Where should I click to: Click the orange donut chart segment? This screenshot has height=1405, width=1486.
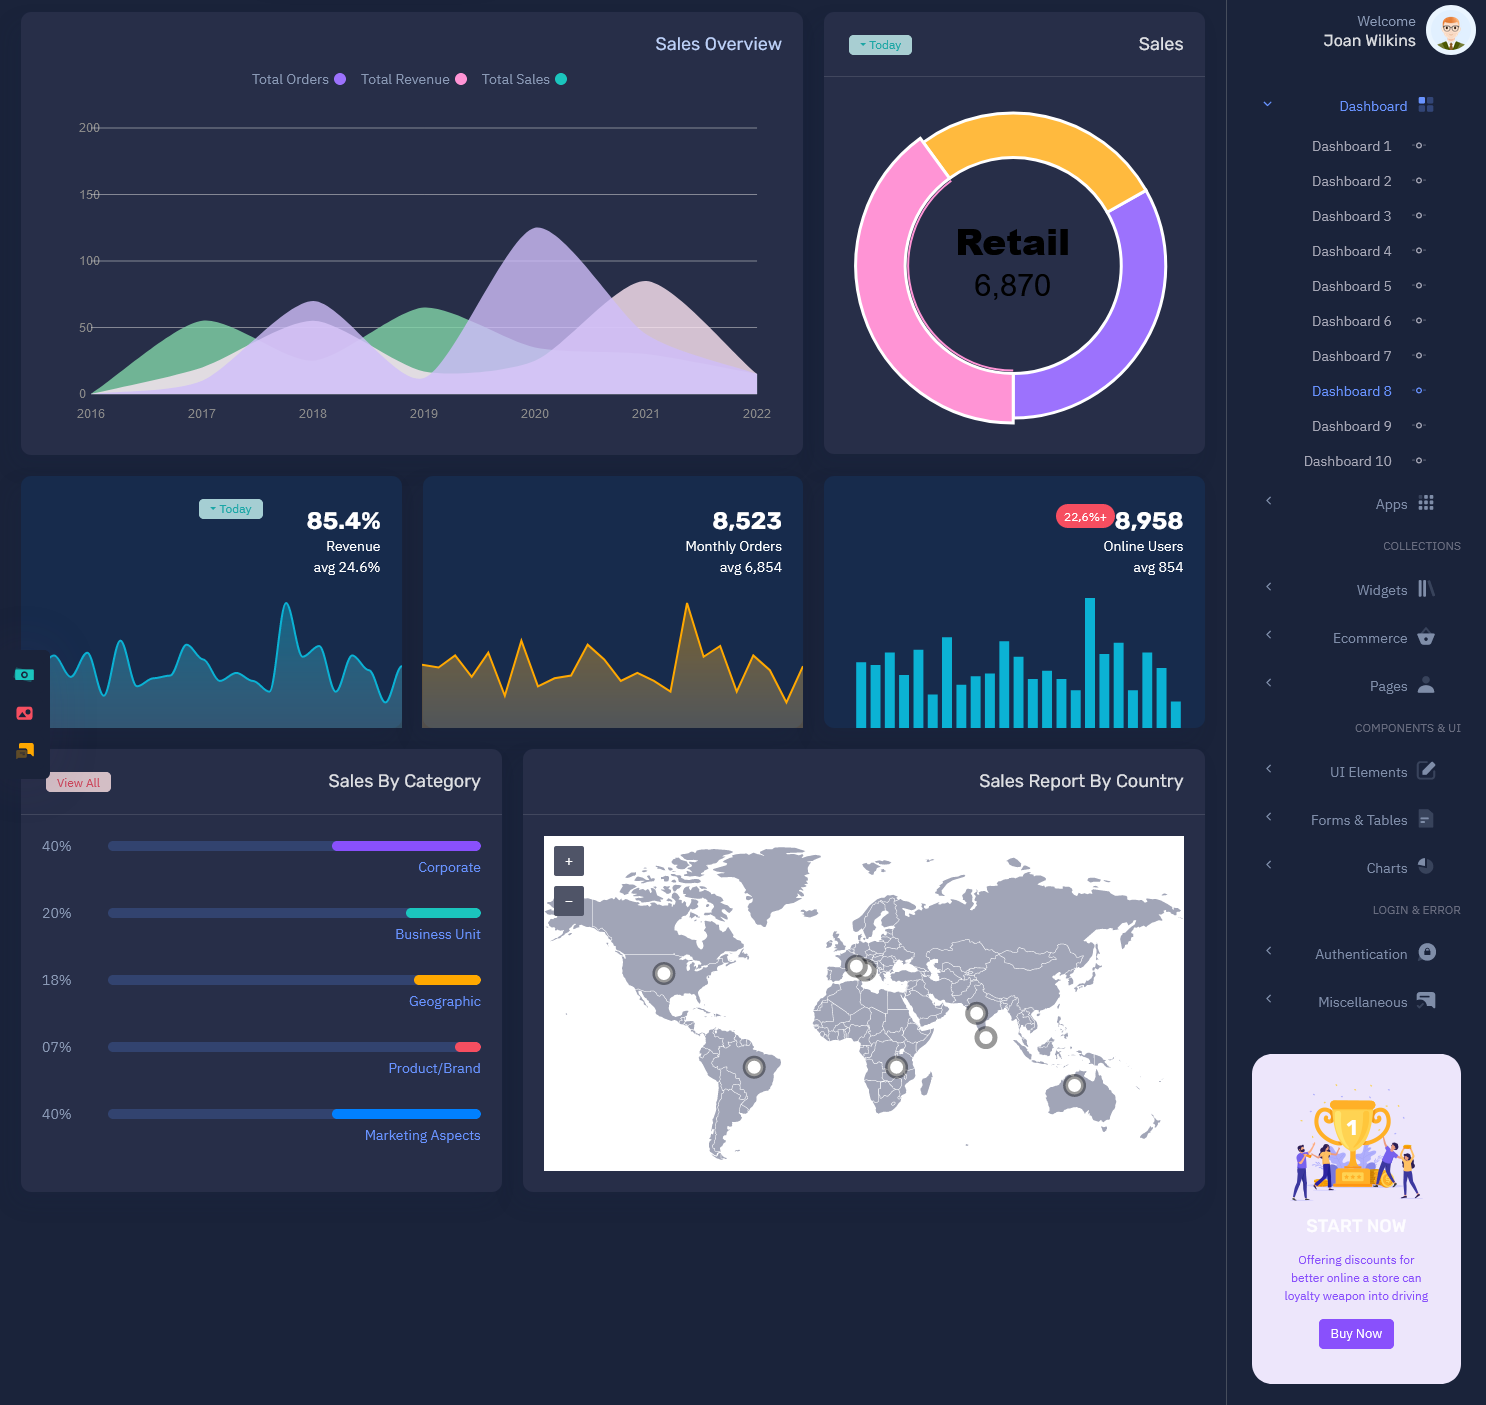tap(1035, 138)
